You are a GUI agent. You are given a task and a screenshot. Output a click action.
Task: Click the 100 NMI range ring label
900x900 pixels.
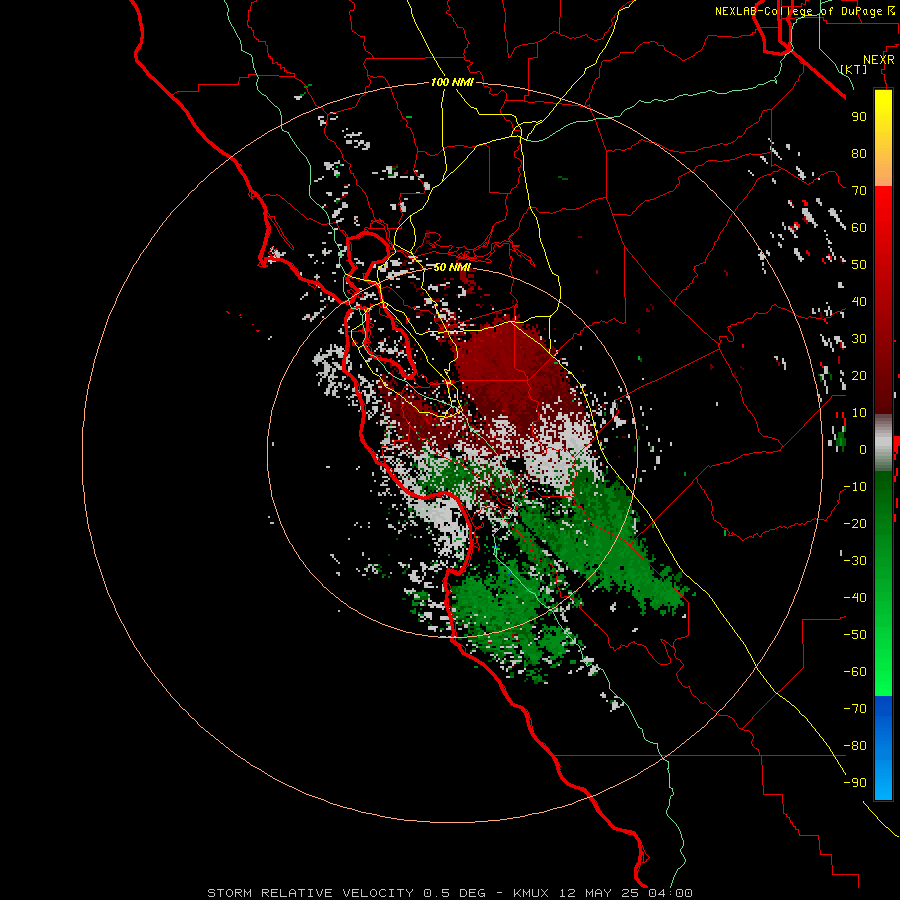(x=452, y=82)
